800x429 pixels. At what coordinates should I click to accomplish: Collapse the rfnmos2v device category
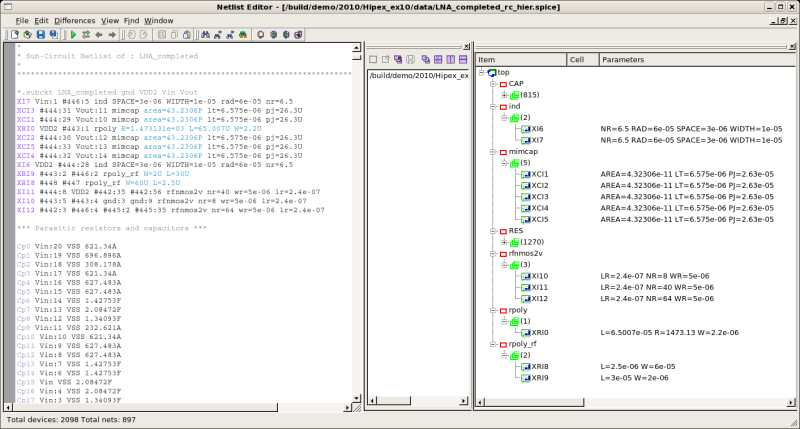tap(494, 254)
